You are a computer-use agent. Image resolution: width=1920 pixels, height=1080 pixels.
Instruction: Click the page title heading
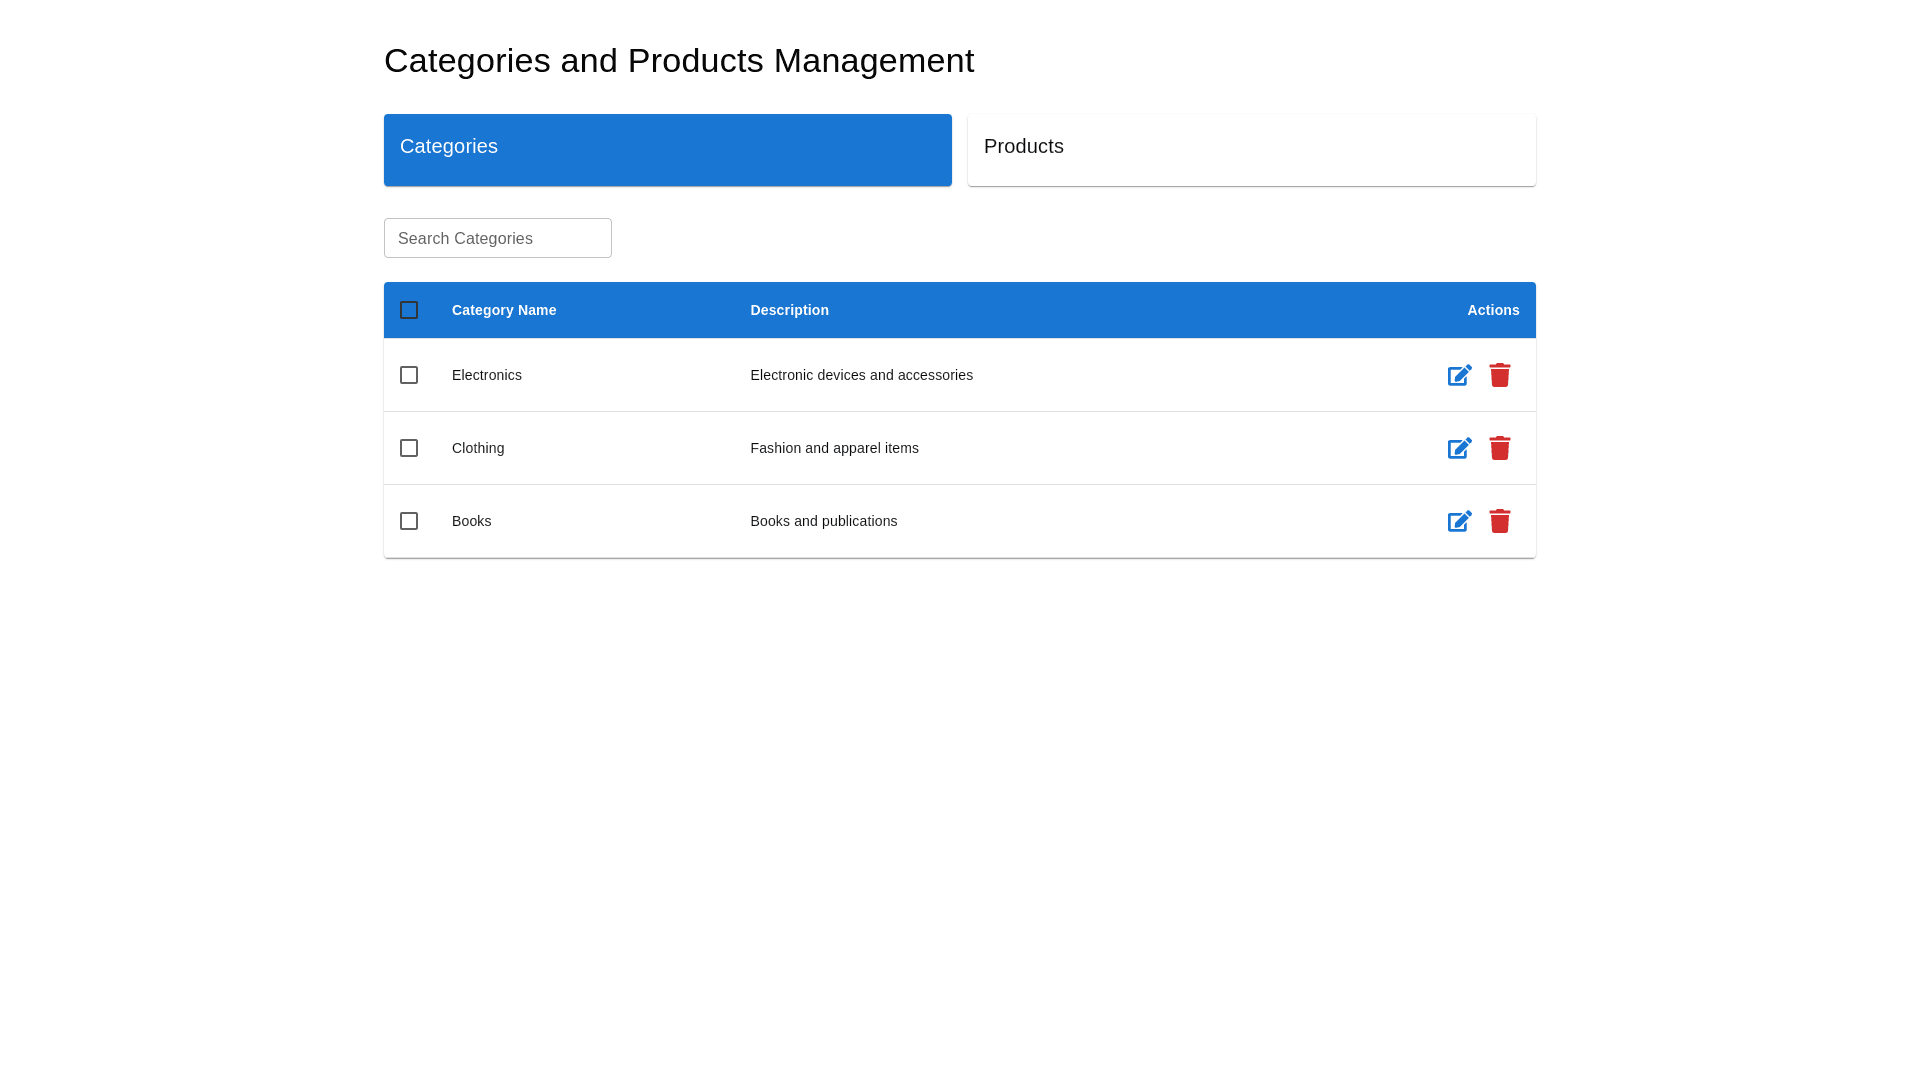678,61
